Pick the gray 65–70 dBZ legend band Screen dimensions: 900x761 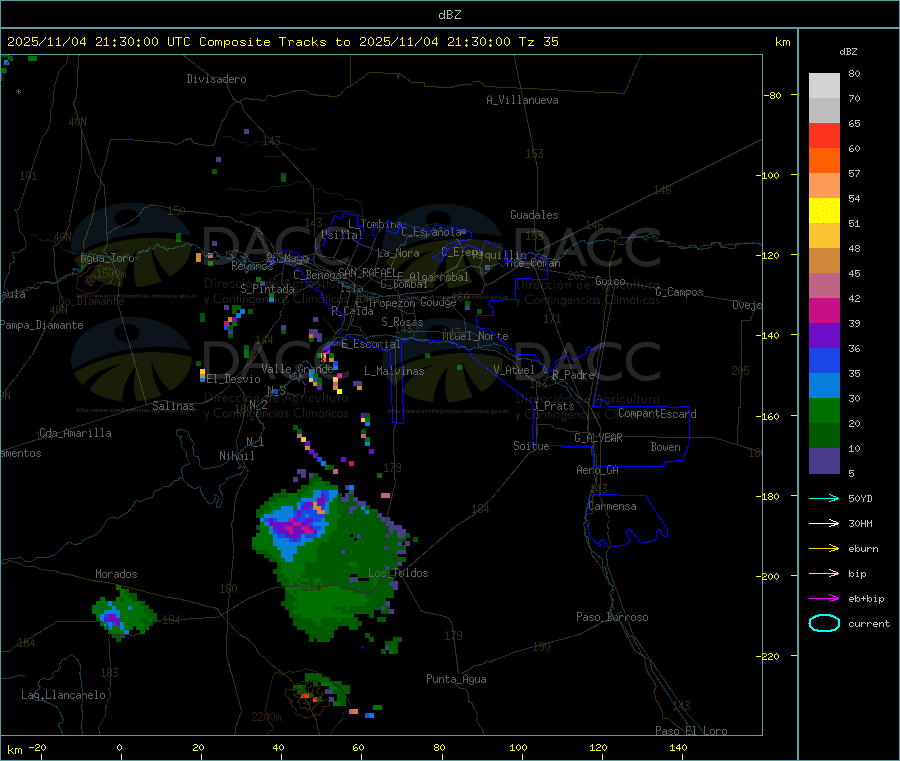pyautogui.click(x=824, y=111)
